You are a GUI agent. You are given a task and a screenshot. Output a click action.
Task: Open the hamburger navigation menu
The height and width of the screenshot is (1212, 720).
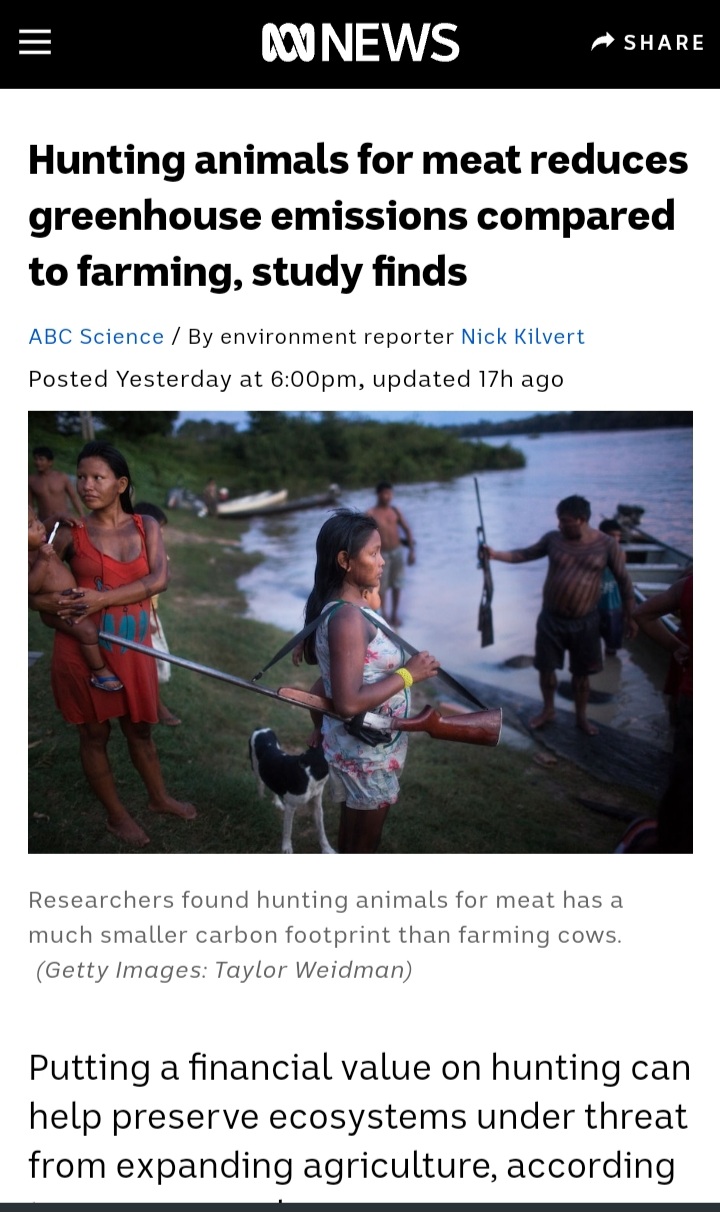35,42
